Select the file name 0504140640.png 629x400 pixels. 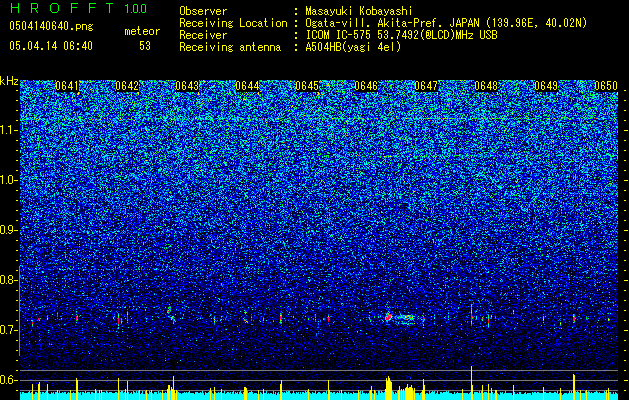pos(51,26)
